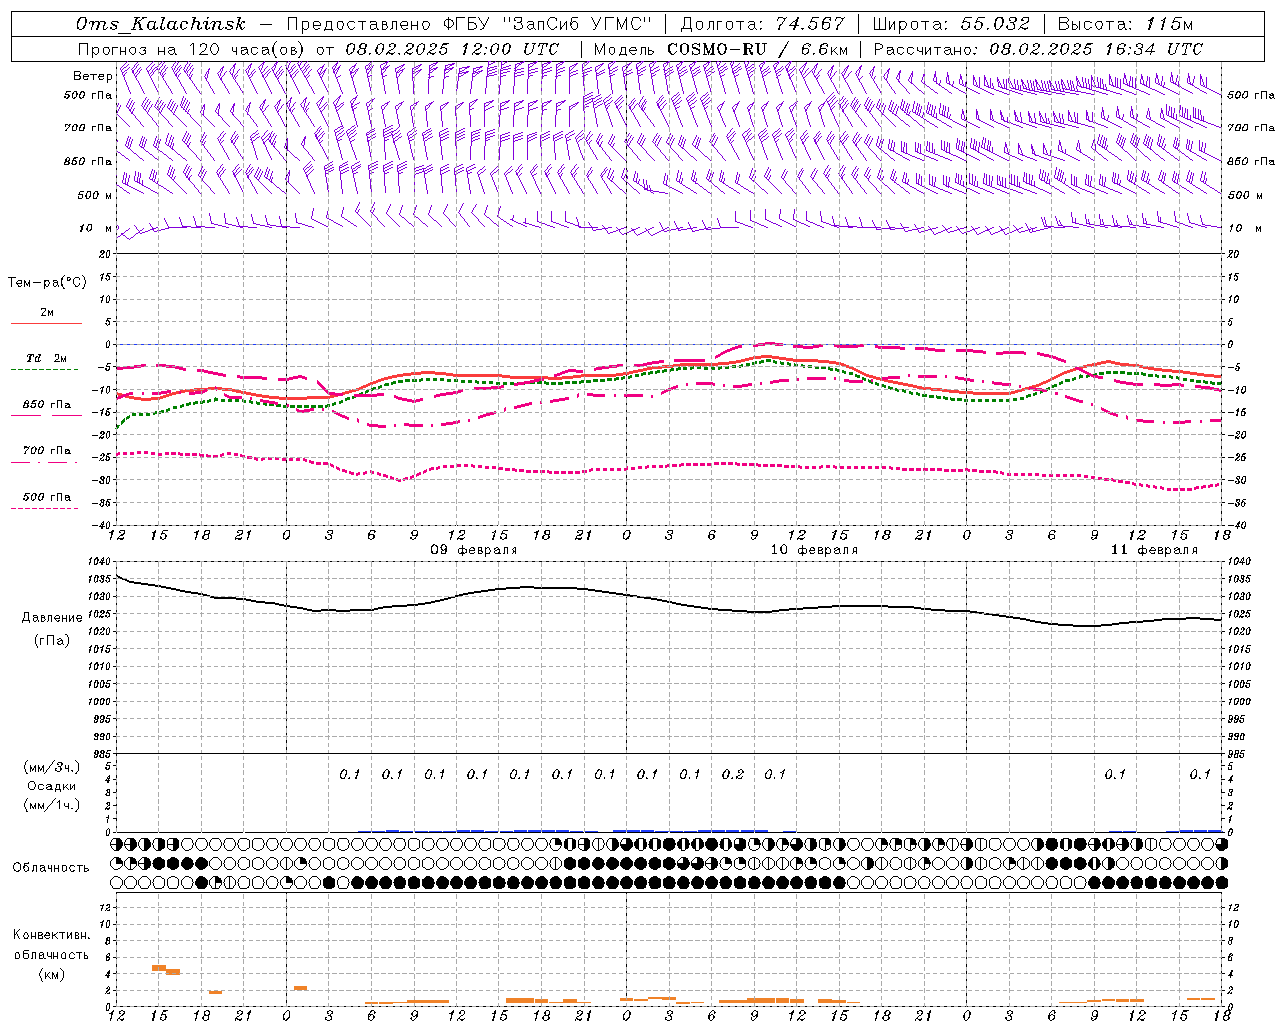1280x1024 pixels.
Task: Click the Конвективн. convective label
Action: [51, 935]
